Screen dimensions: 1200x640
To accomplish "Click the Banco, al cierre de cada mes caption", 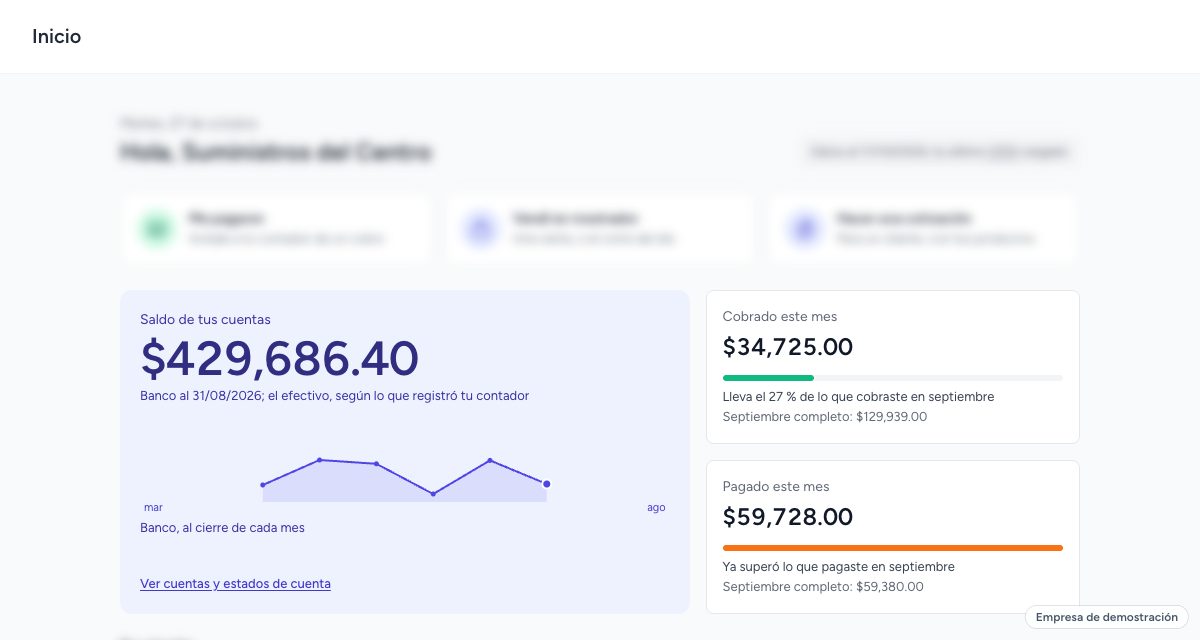I will coord(222,528).
